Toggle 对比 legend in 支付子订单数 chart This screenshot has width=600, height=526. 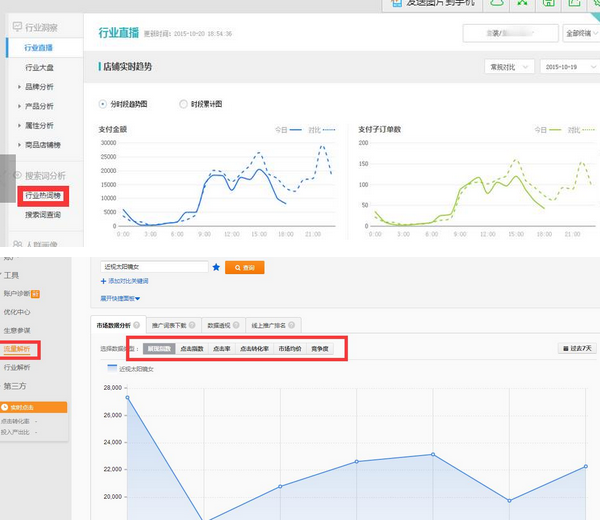click(581, 130)
